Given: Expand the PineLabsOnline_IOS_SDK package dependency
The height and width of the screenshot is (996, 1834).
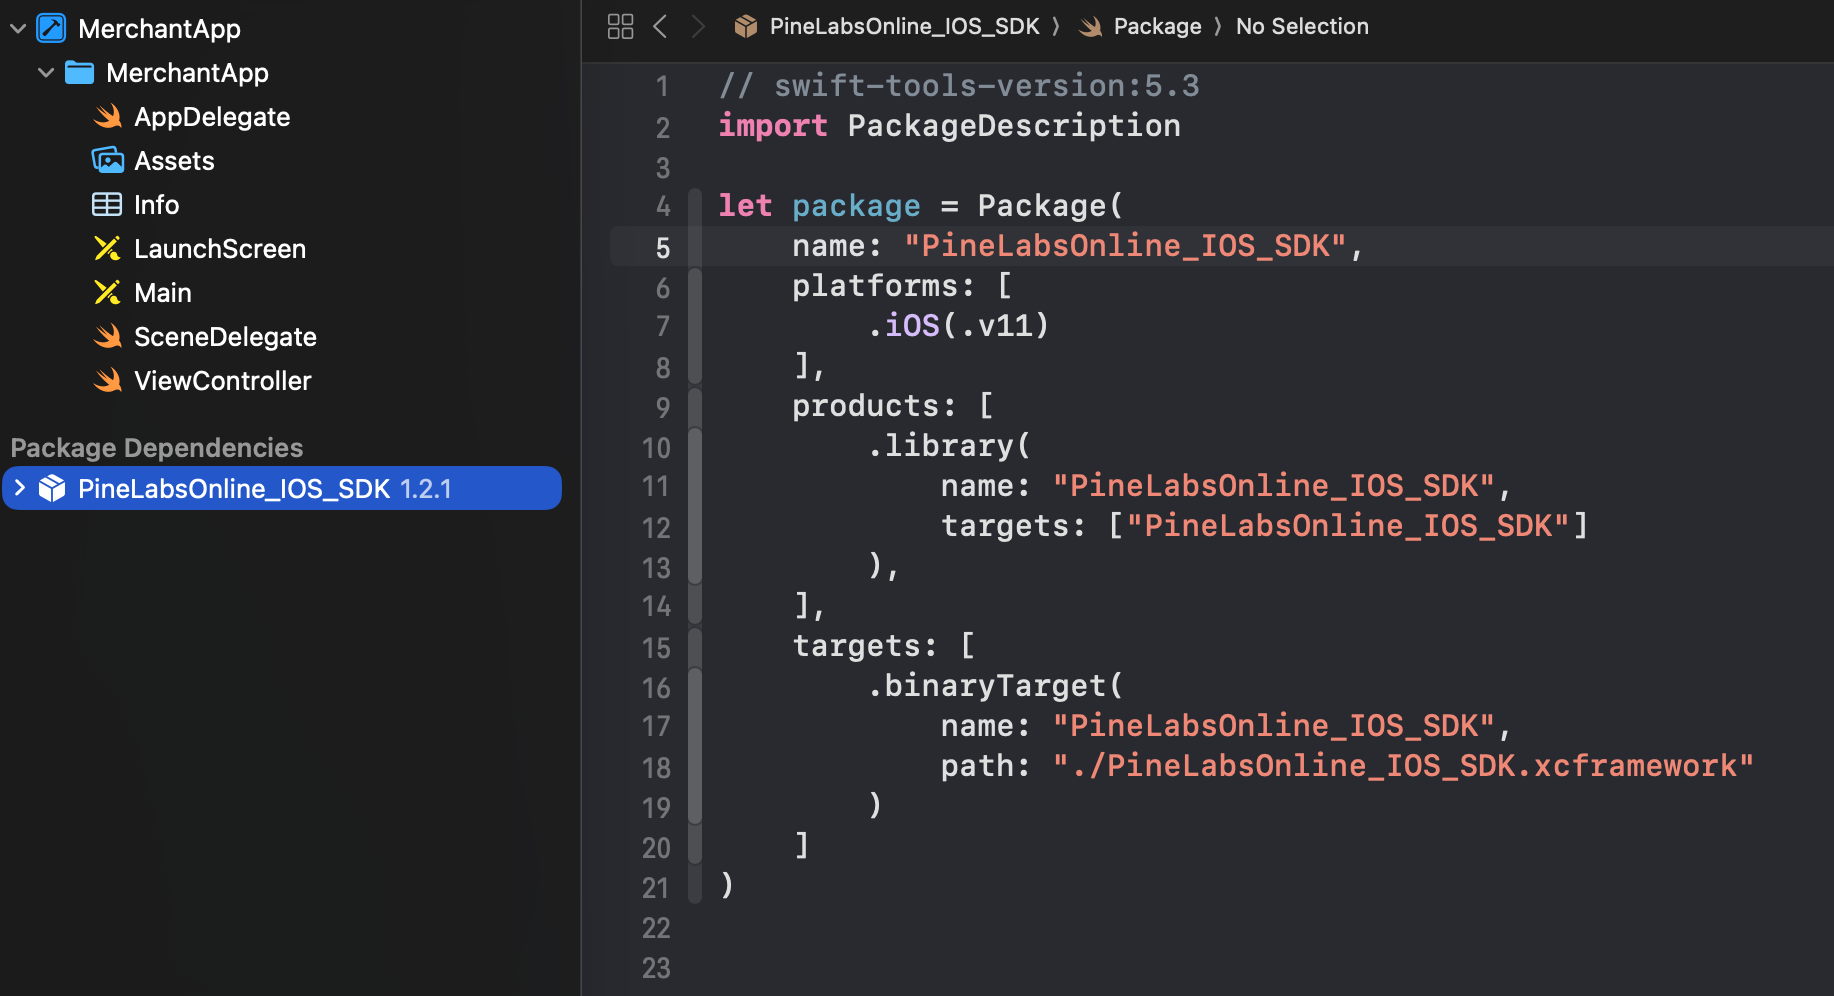Looking at the screenshot, I should (x=20, y=488).
